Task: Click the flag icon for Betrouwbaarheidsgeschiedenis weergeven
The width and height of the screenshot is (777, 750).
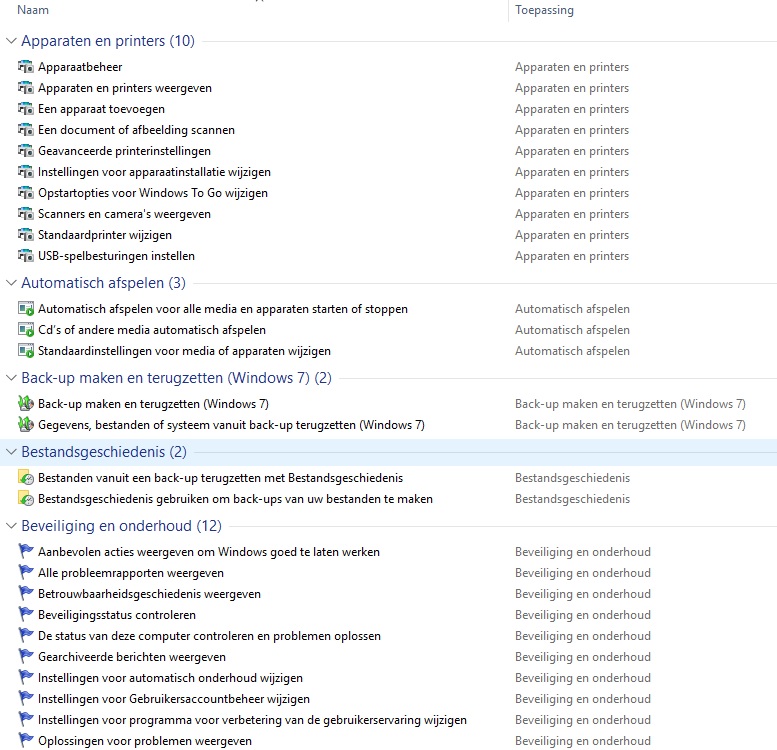Action: 26,593
